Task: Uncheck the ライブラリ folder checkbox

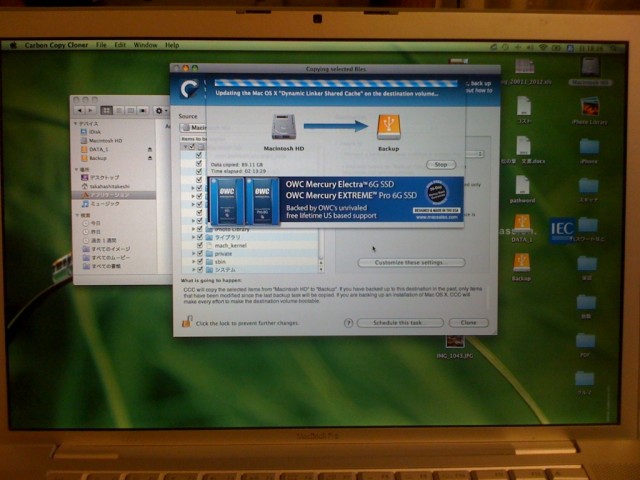Action: (200, 237)
